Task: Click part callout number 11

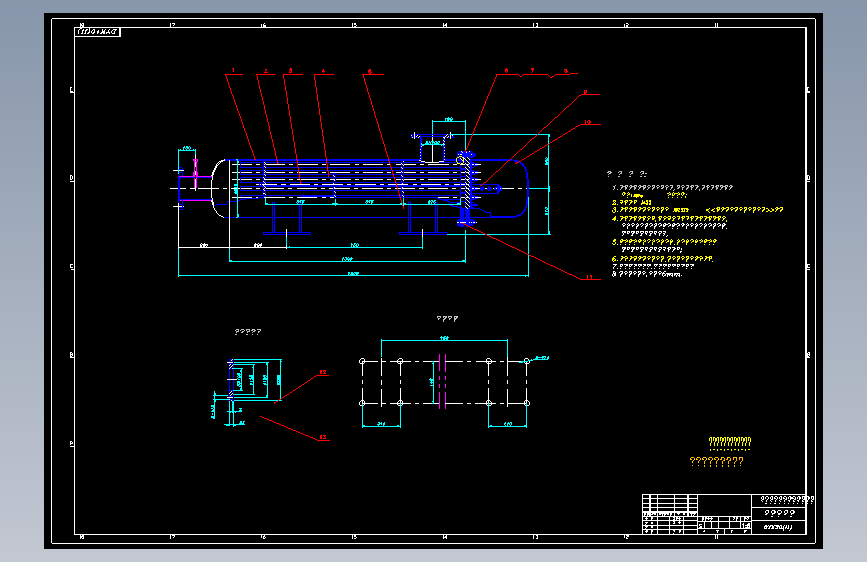Action: point(589,277)
